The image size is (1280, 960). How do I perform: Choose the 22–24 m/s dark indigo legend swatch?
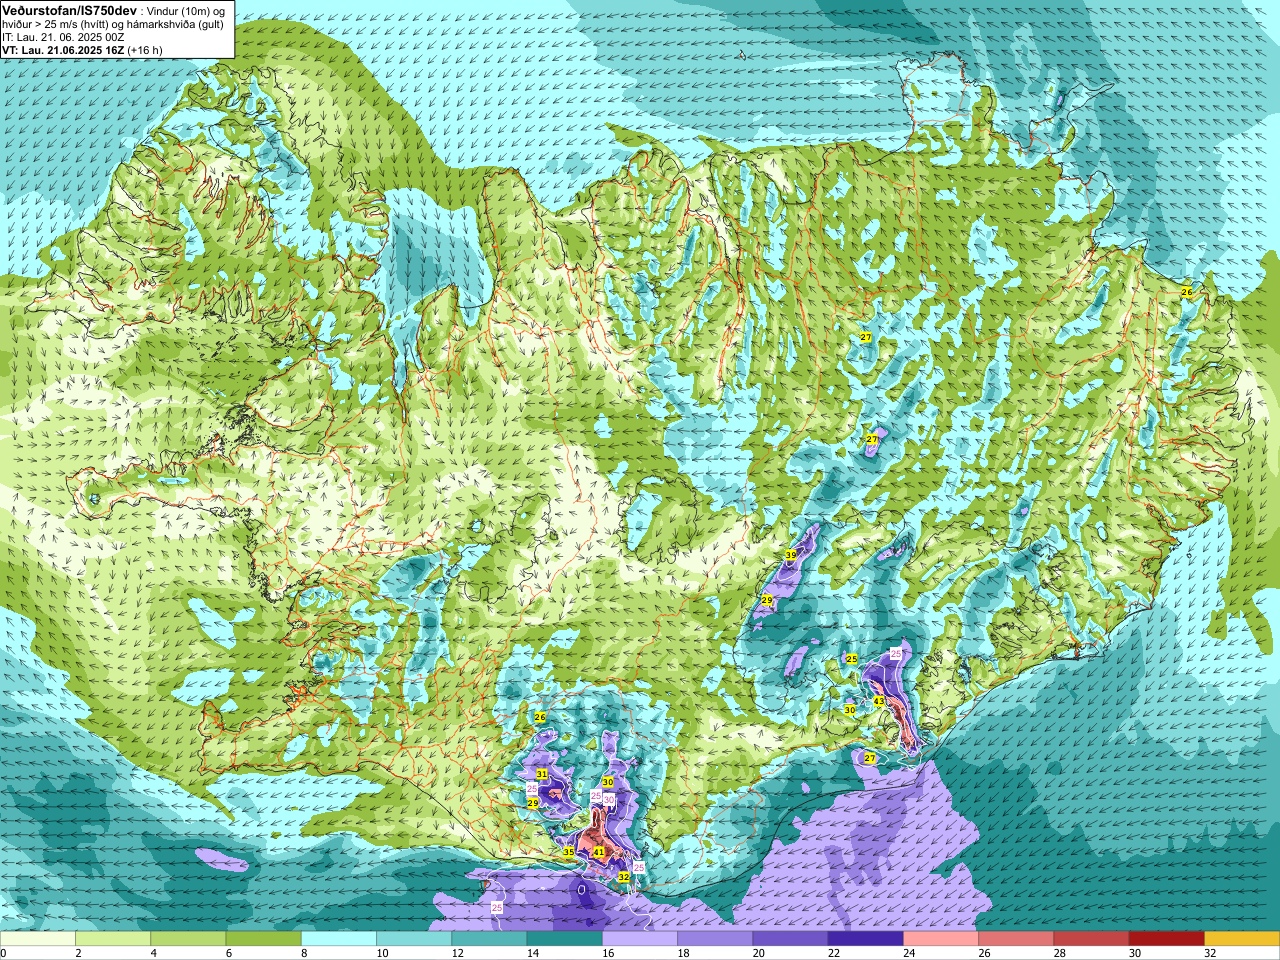pos(865,939)
